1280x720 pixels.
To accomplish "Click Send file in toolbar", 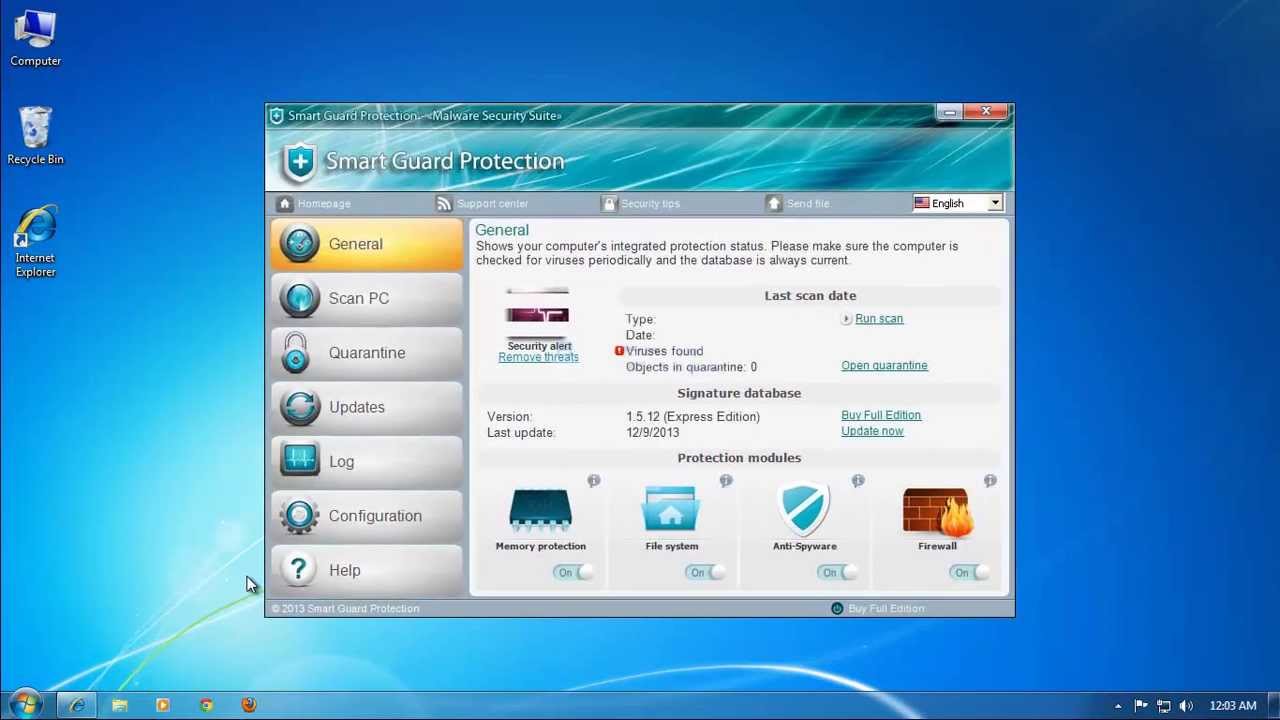I will coord(798,203).
